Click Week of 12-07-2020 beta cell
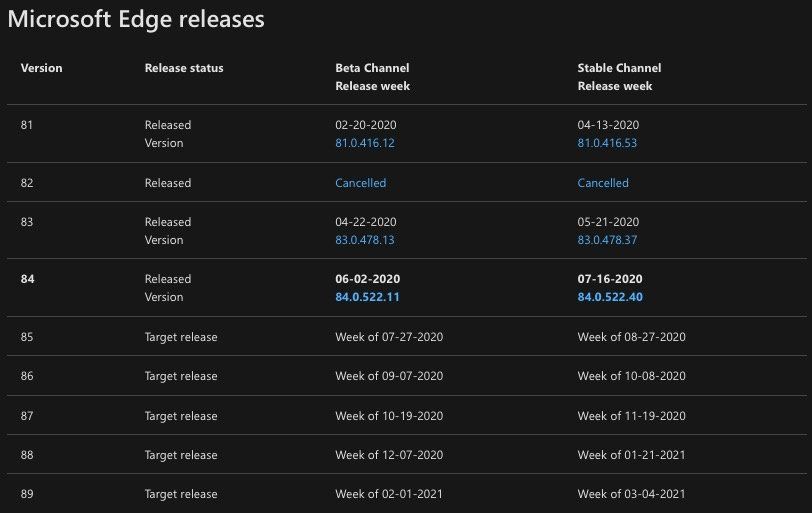The image size is (812, 513). click(x=389, y=455)
